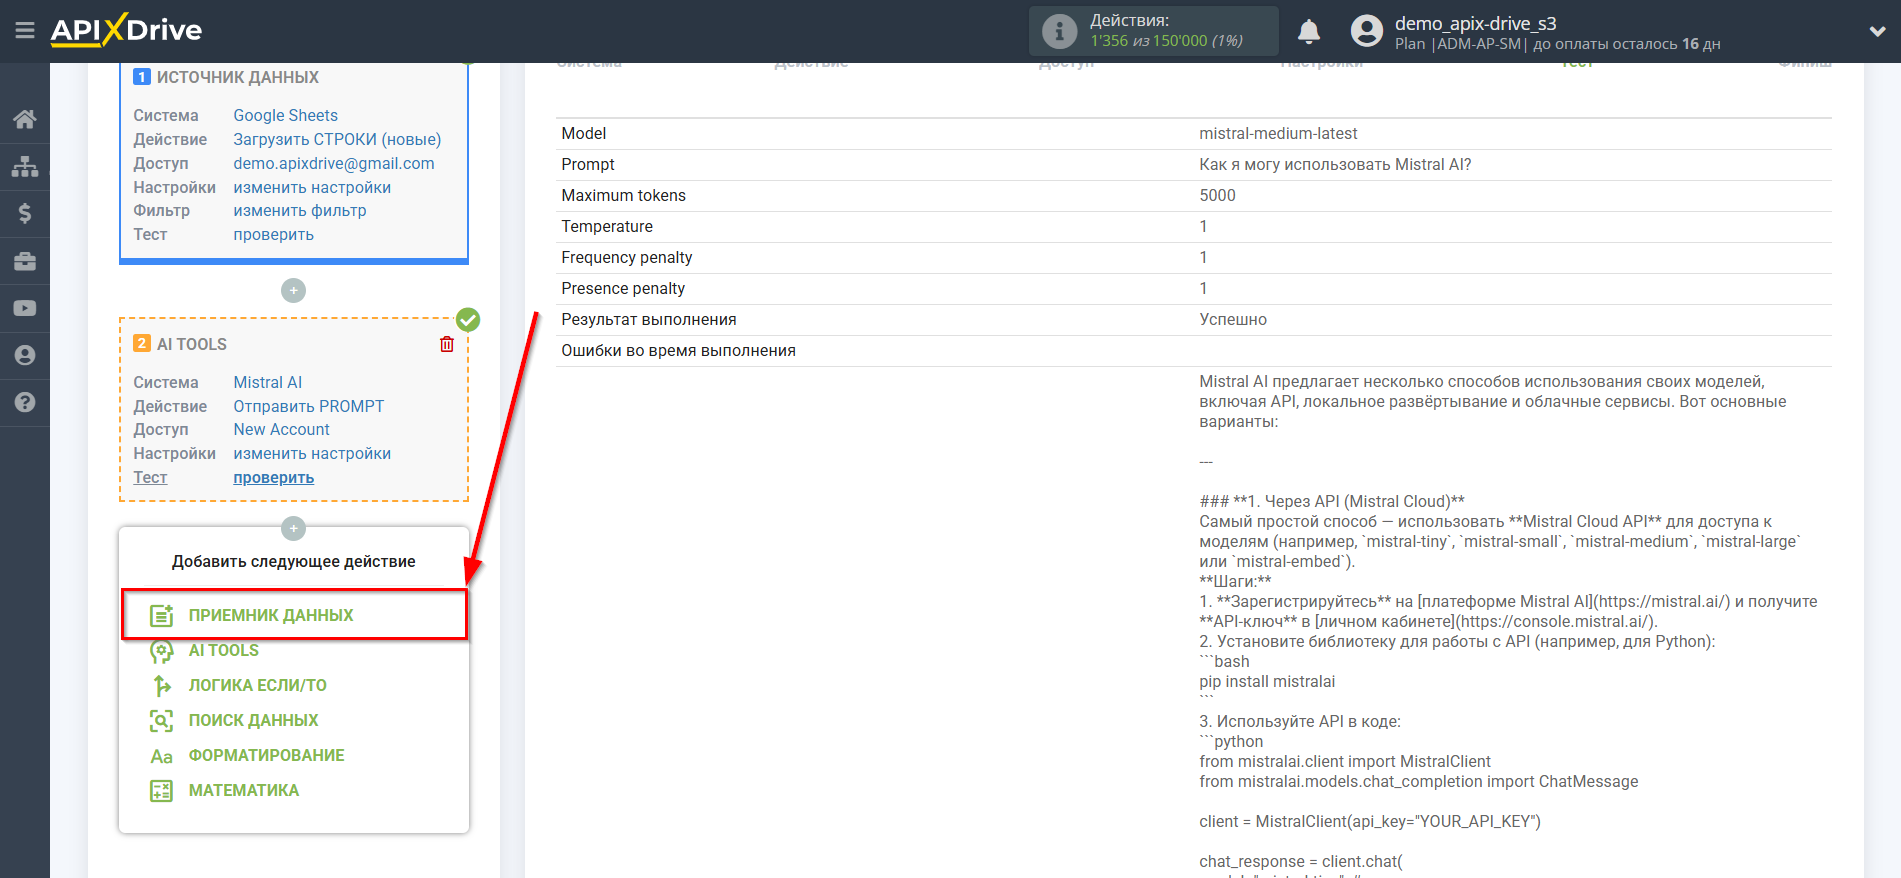Open connections diagram icon in sidebar
Screen dimensions: 1901x878
pyautogui.click(x=25, y=166)
